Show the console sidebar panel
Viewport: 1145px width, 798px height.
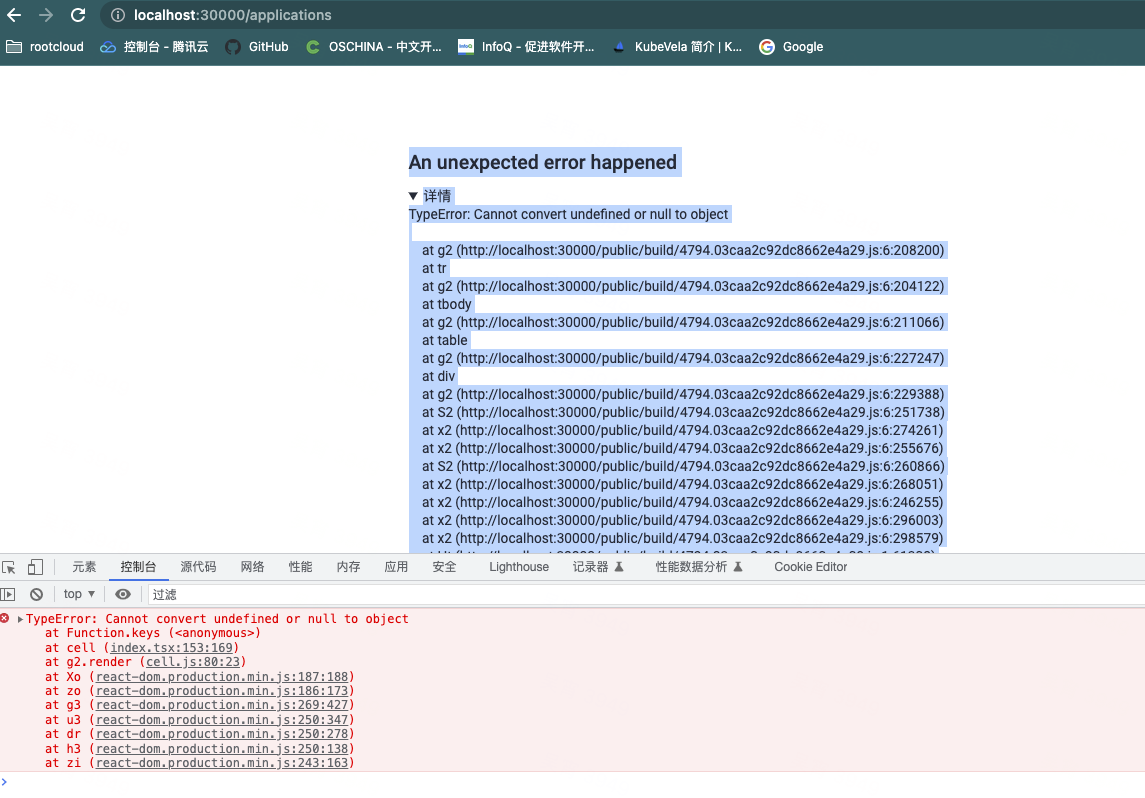pos(9,594)
